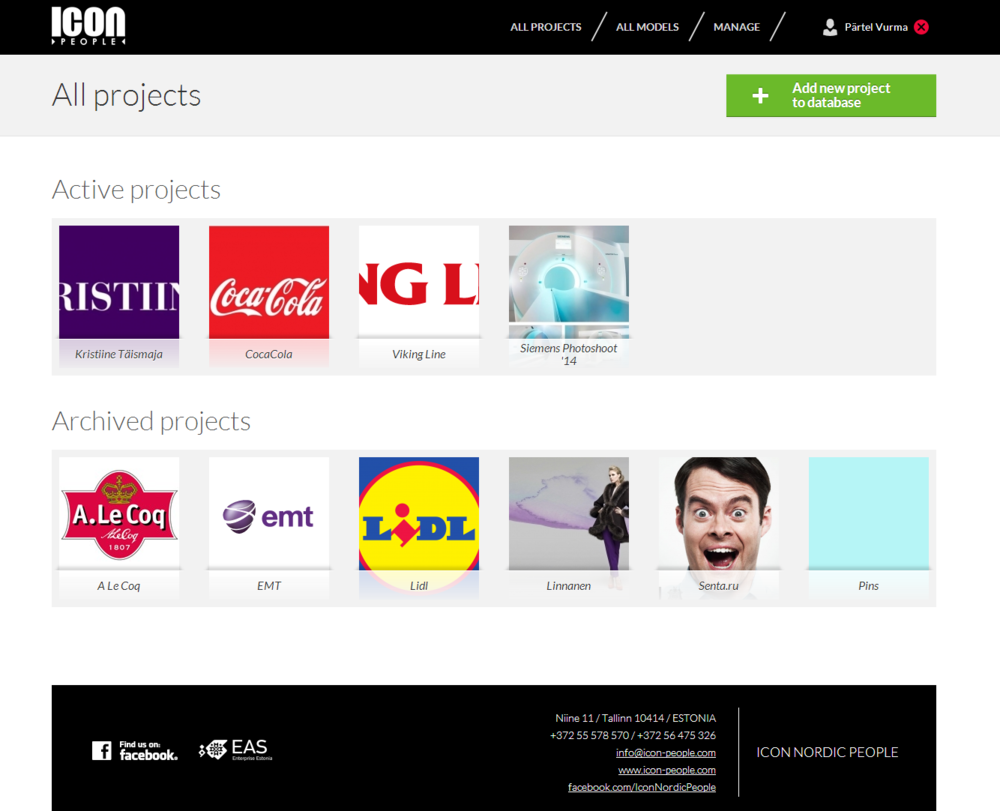The width and height of the screenshot is (1000, 811).
Task: Open the A Le Coq archived thumbnail
Action: point(119,513)
